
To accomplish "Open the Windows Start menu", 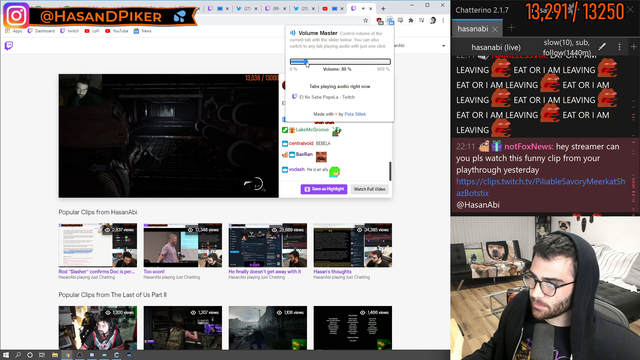I will (x=6, y=355).
